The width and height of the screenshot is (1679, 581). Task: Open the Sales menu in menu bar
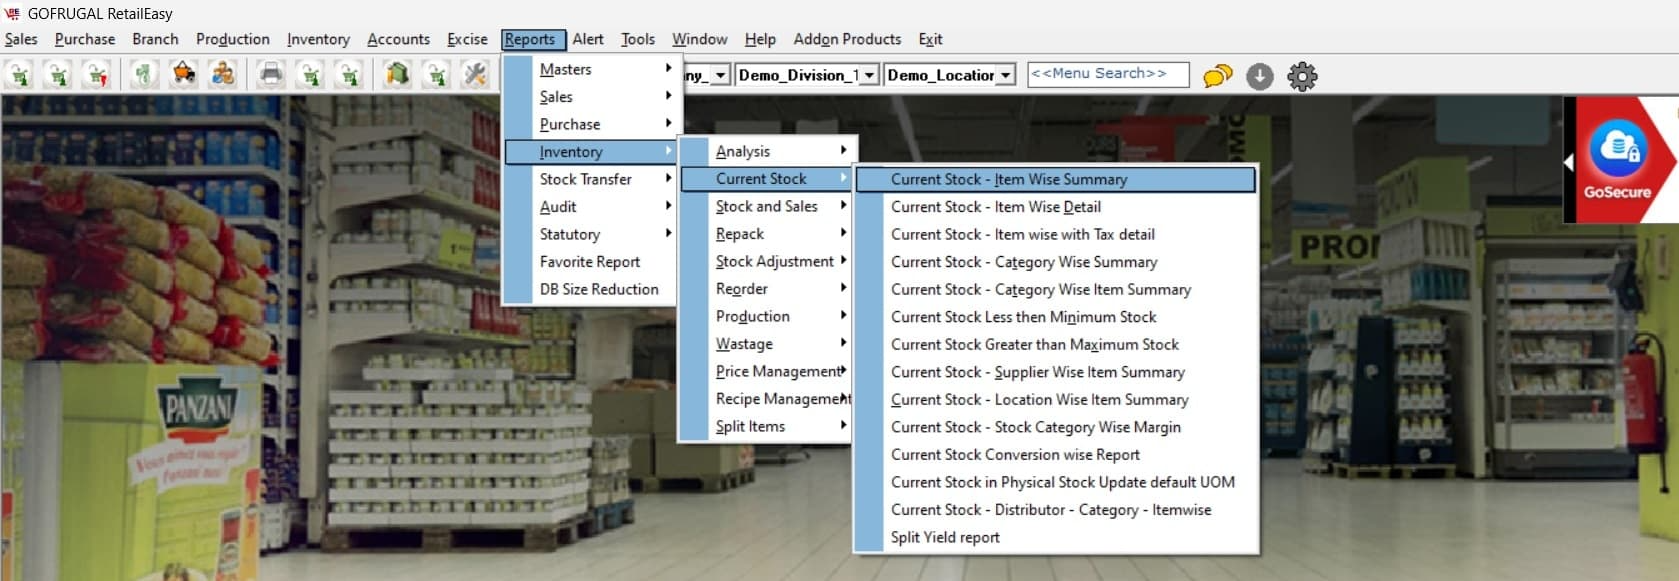click(21, 39)
